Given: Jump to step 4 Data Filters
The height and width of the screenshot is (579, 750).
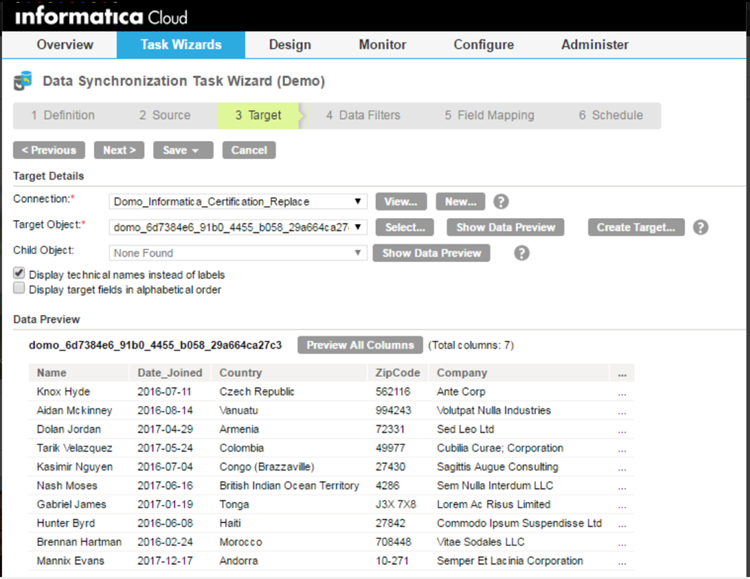Looking at the screenshot, I should [363, 115].
